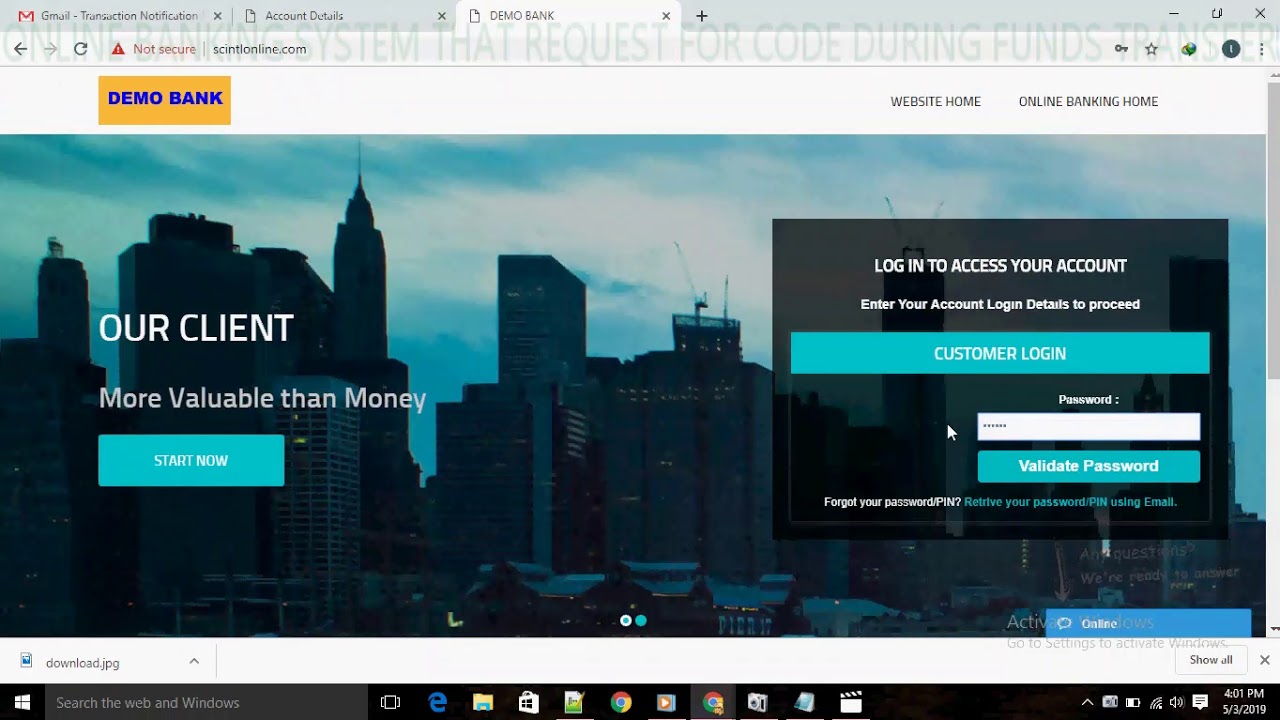
Task: Open ONLINE BANKING HOME menu link
Action: tap(1088, 101)
